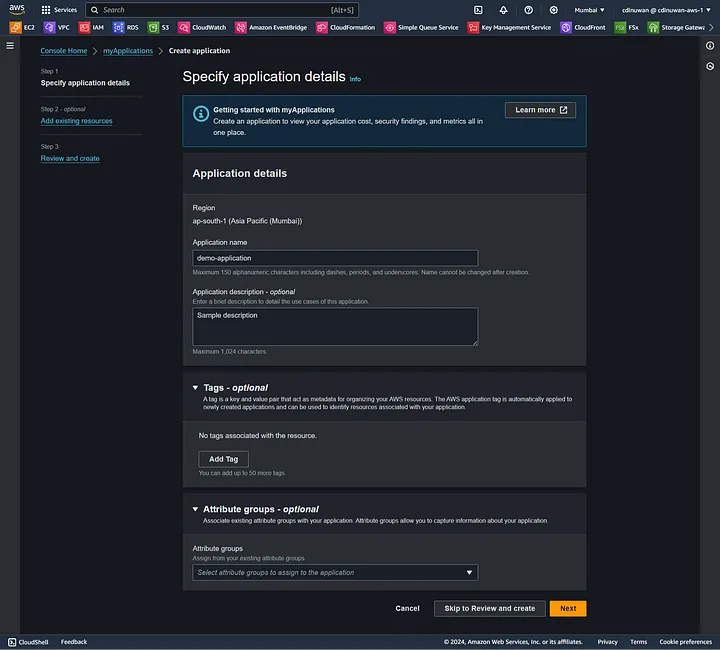Open the history clock icon on right edge
This screenshot has height=650, width=720.
[x=710, y=67]
